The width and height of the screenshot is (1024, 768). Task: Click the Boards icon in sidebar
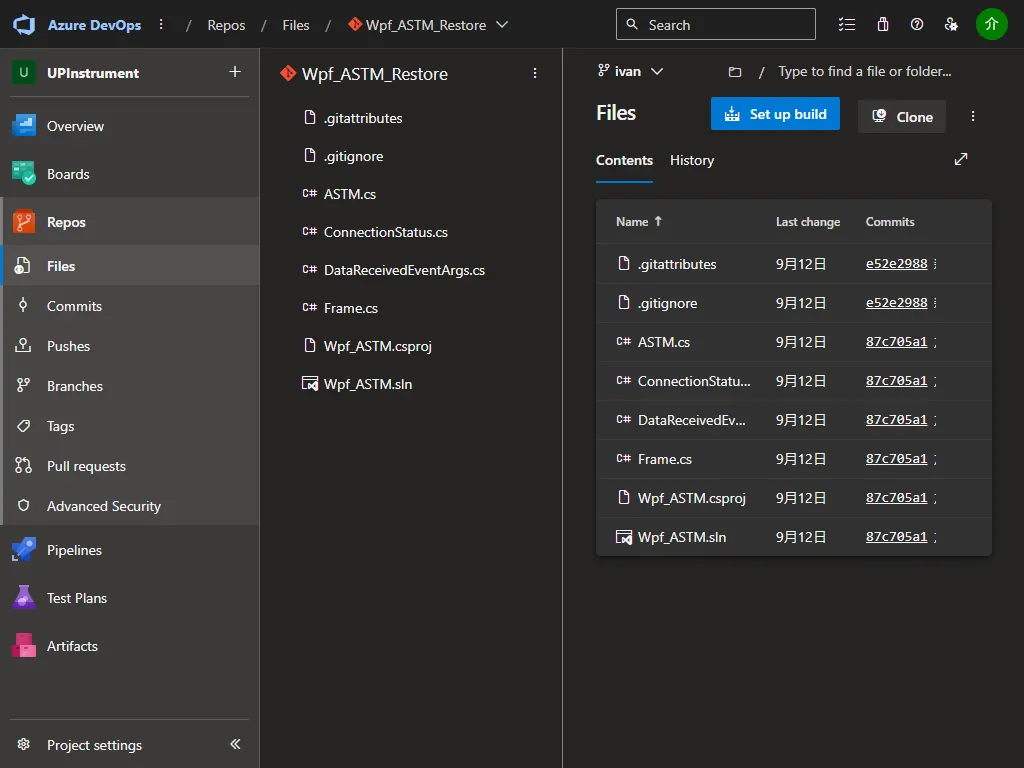click(24, 174)
